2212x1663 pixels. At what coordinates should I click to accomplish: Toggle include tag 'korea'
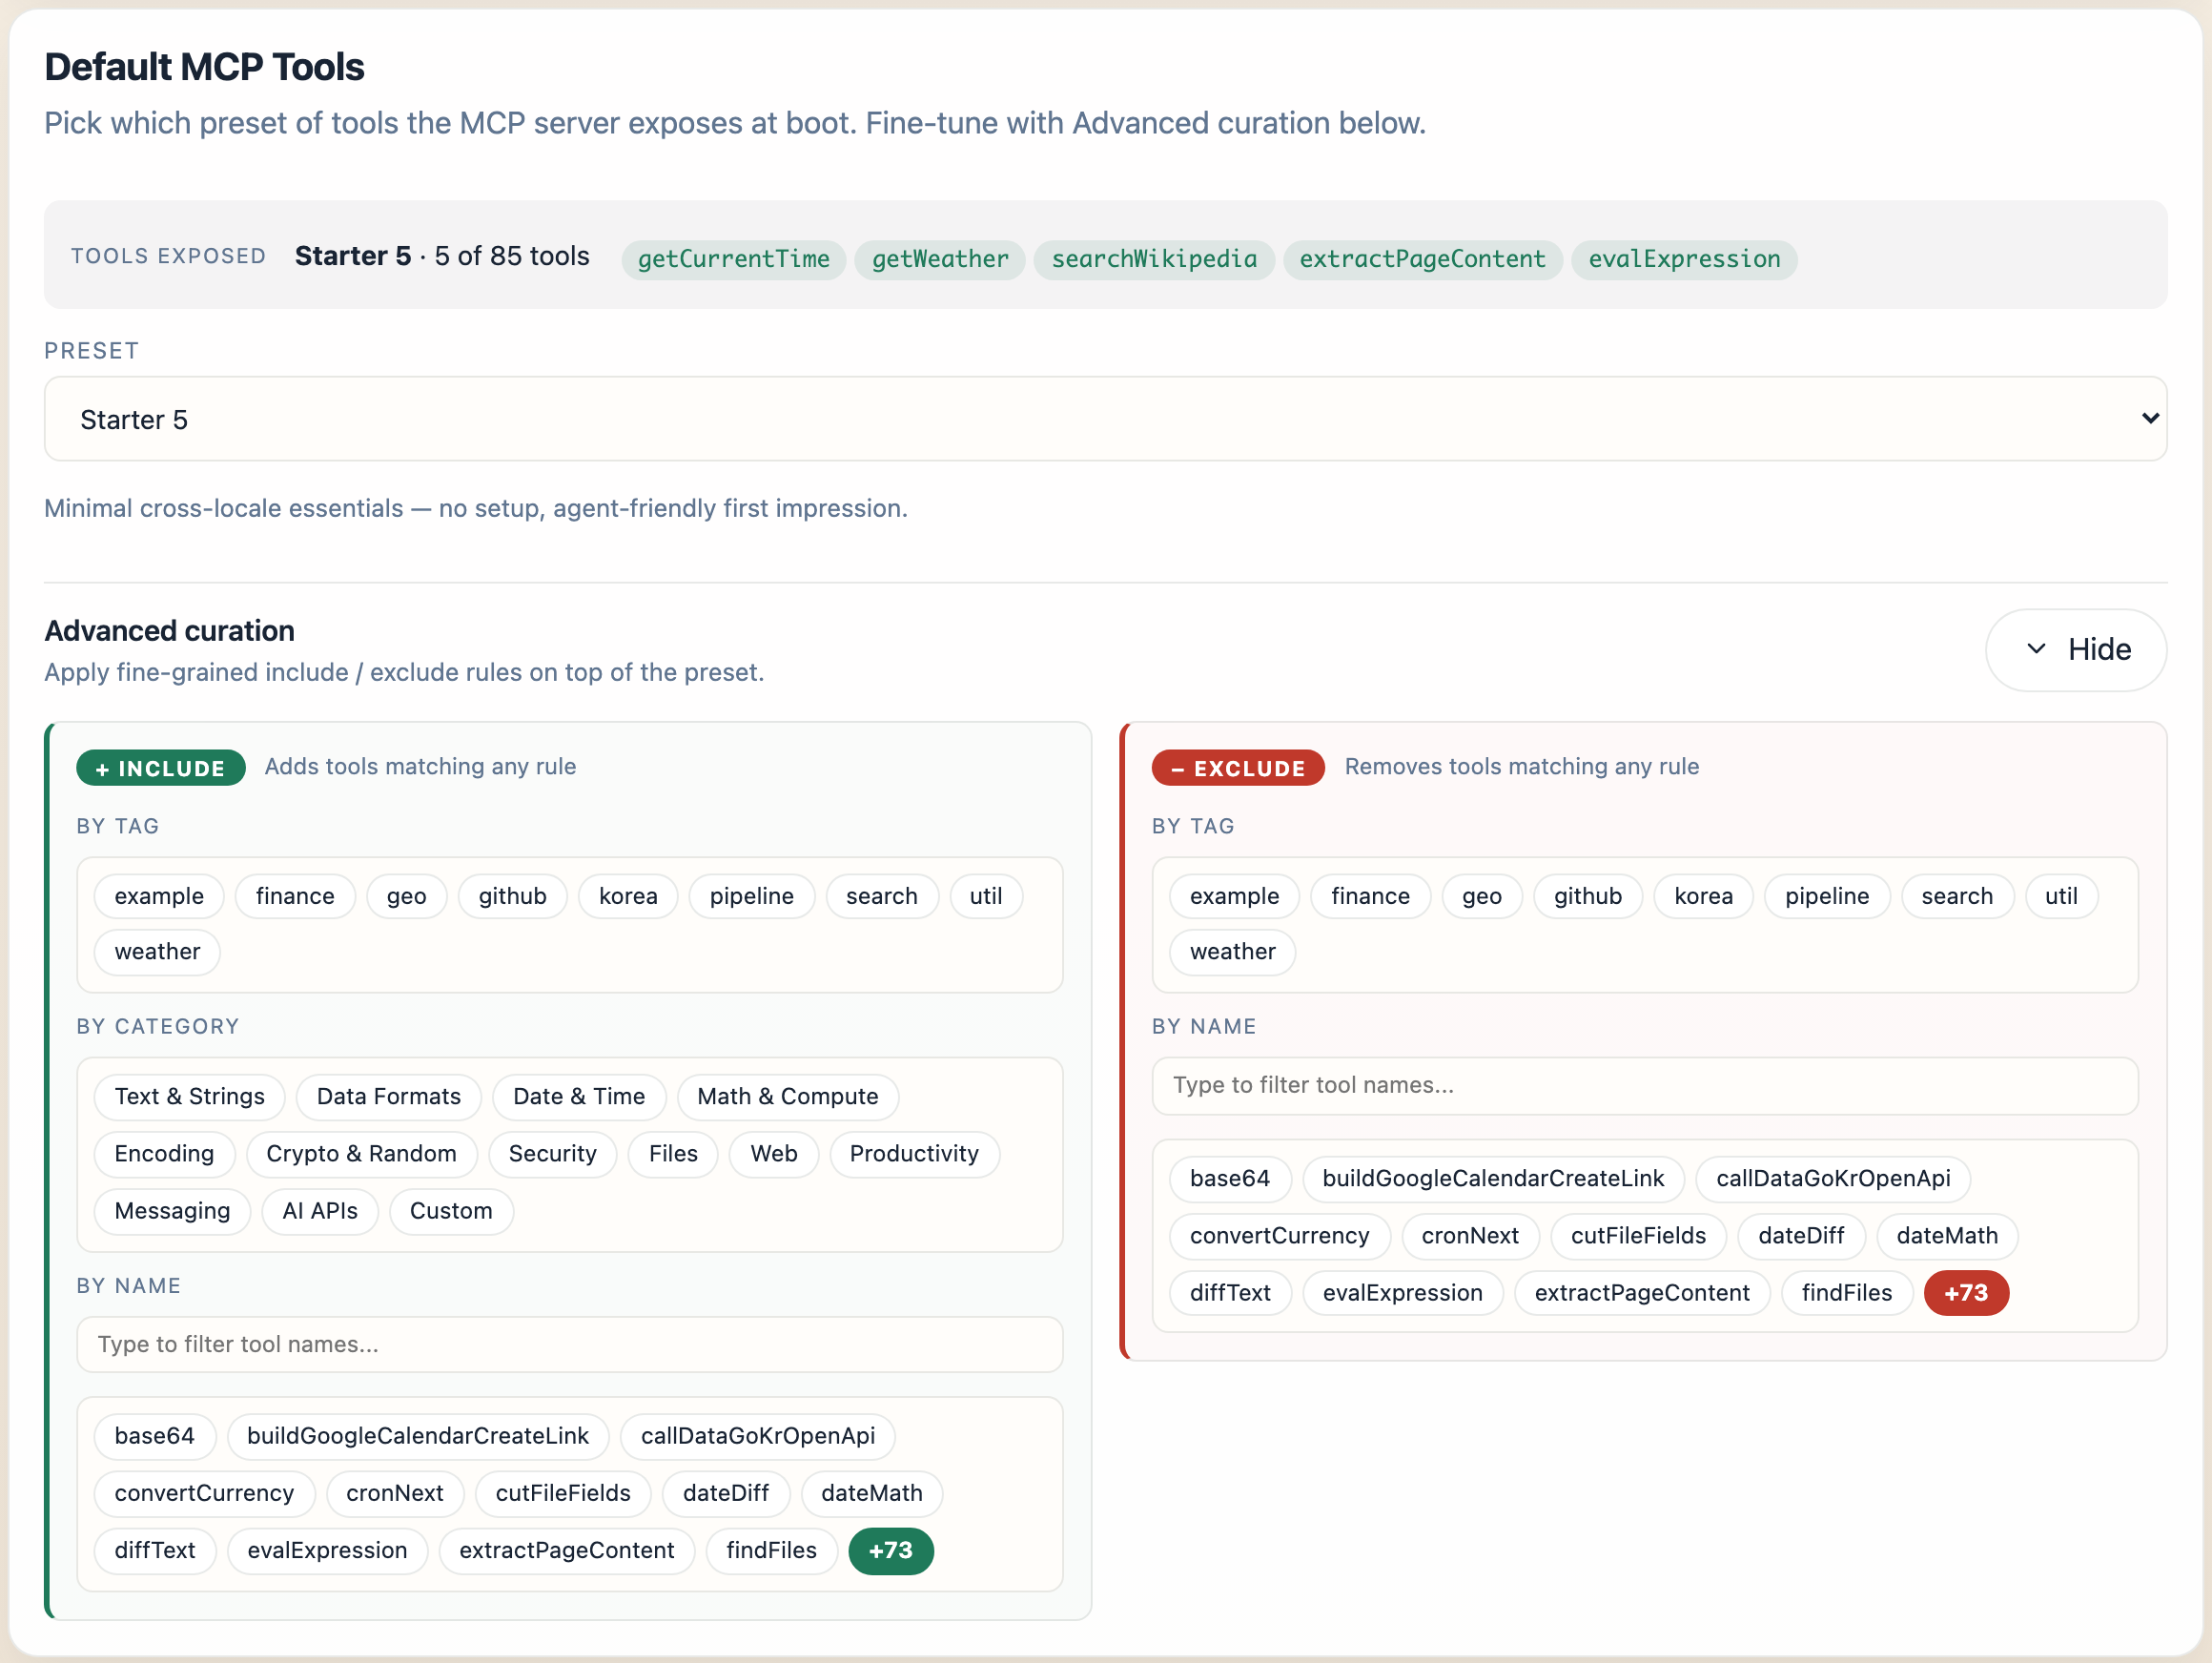click(x=628, y=896)
